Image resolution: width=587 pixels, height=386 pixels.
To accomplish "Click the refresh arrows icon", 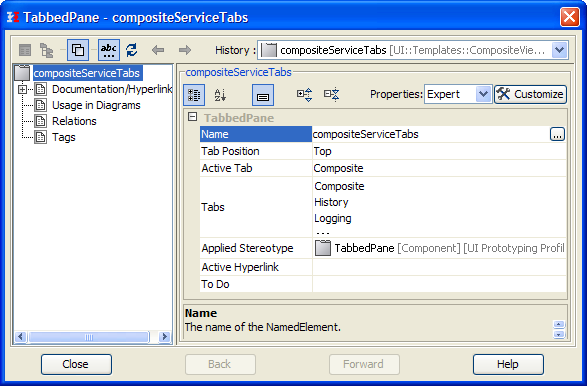I will point(132,50).
